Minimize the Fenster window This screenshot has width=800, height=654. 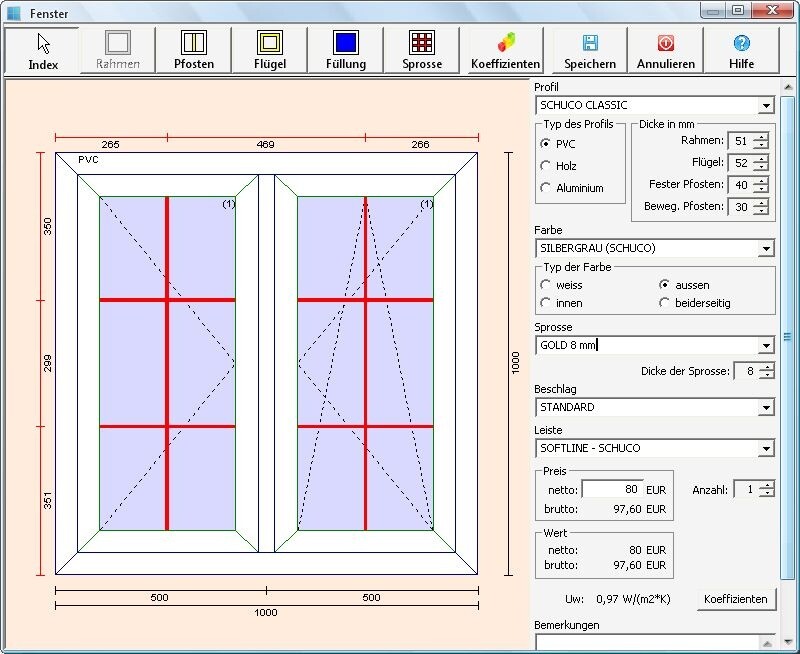pyautogui.click(x=714, y=10)
